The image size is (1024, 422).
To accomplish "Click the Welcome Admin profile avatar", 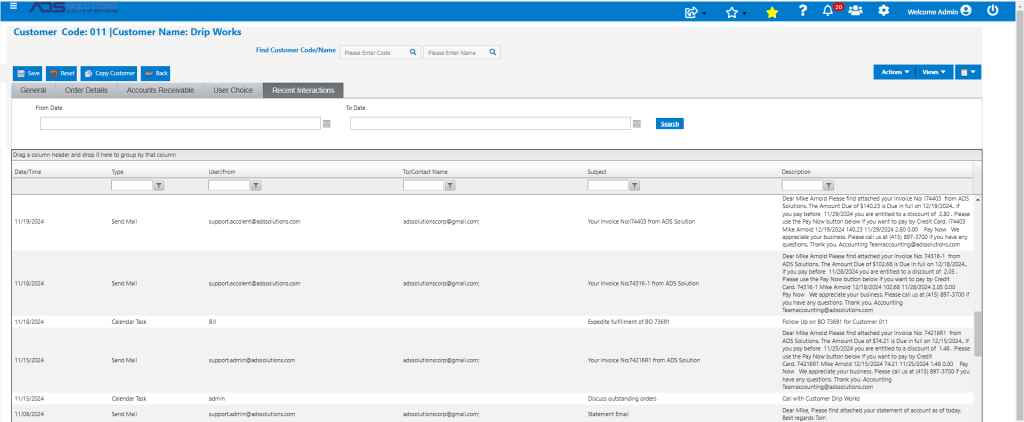I will pyautogui.click(x=966, y=11).
